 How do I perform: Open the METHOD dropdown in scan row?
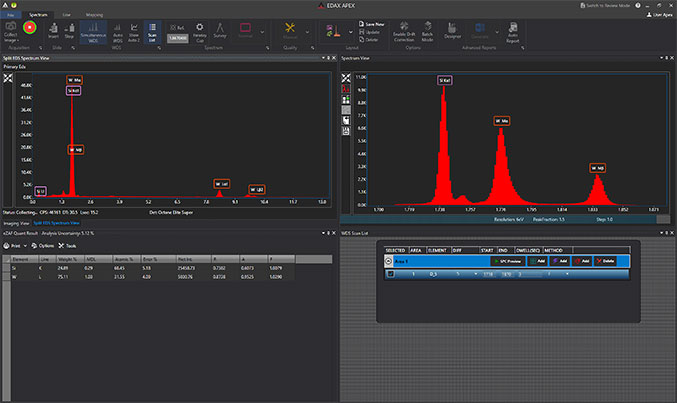coord(567,274)
